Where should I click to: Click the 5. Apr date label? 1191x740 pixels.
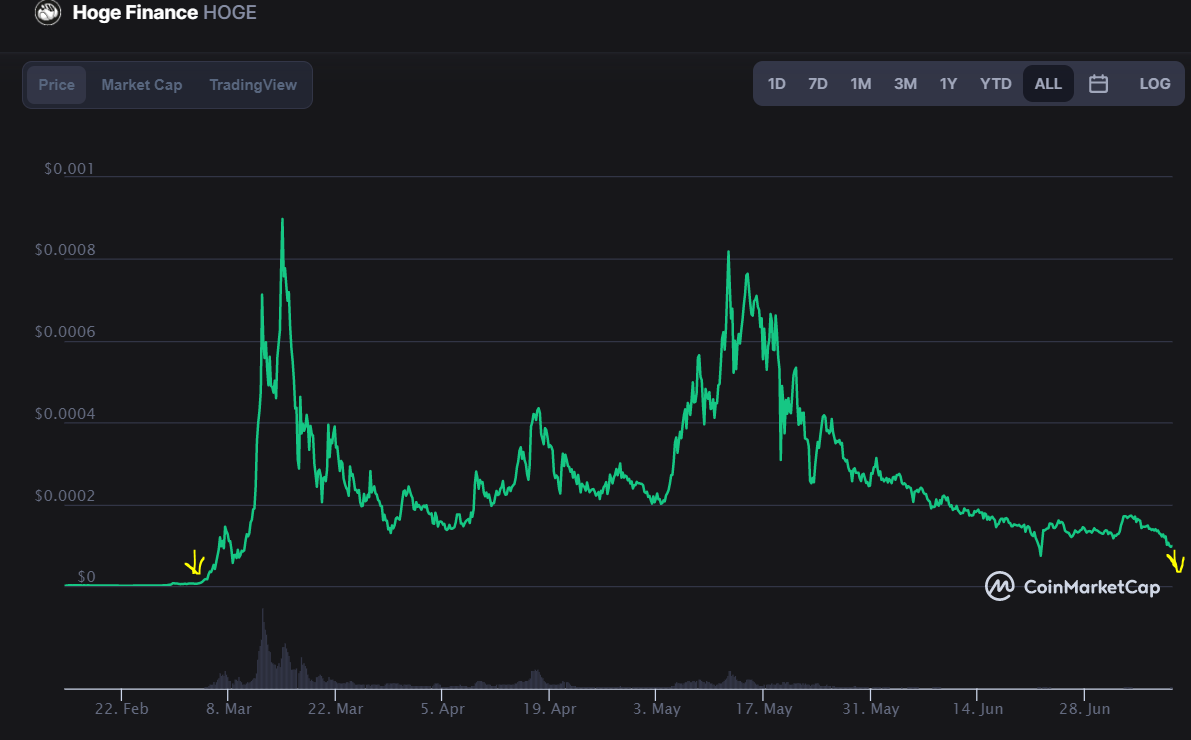coord(442,709)
